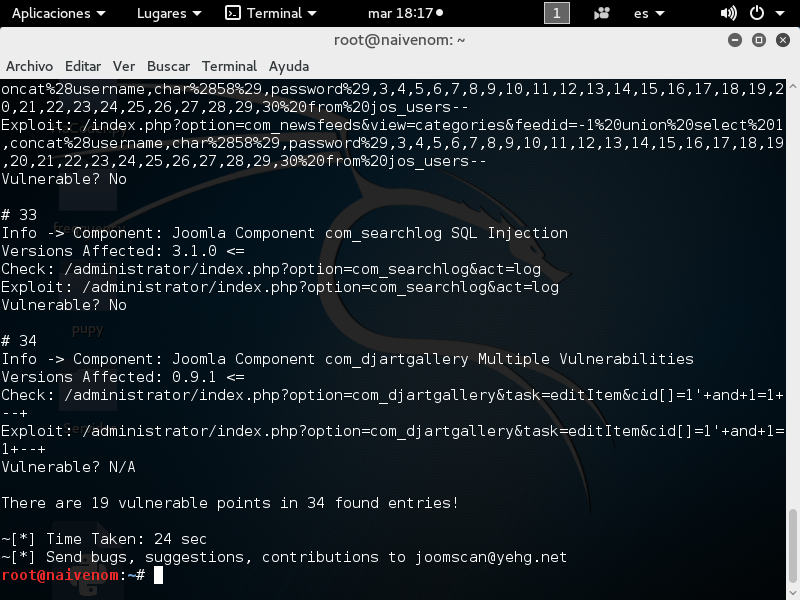Open the es keyboard layout selector

[649, 13]
